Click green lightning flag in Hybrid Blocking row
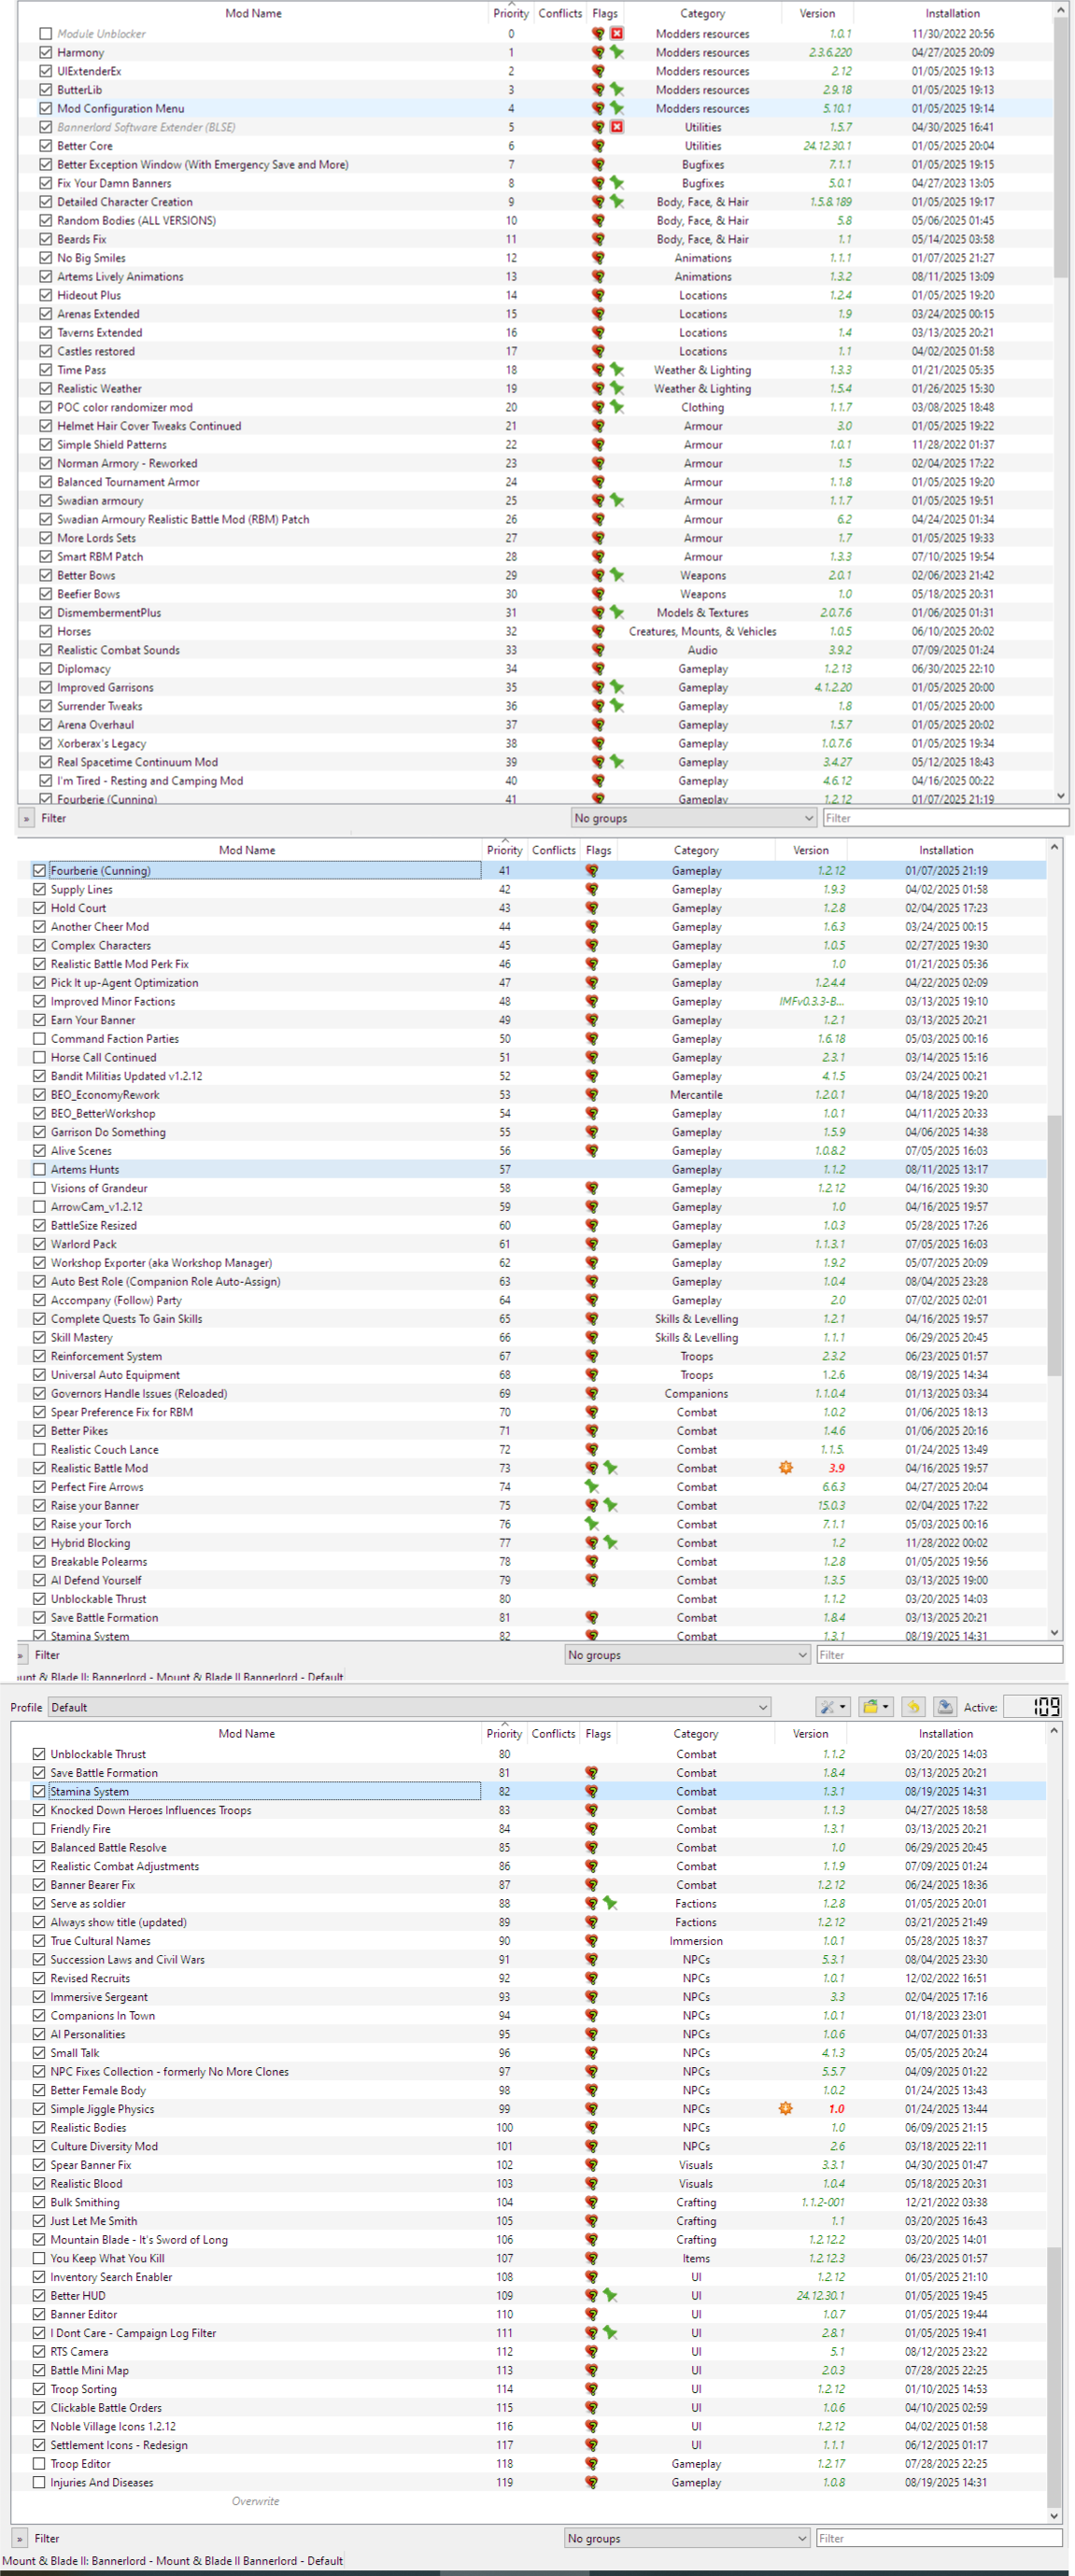 611,1543
